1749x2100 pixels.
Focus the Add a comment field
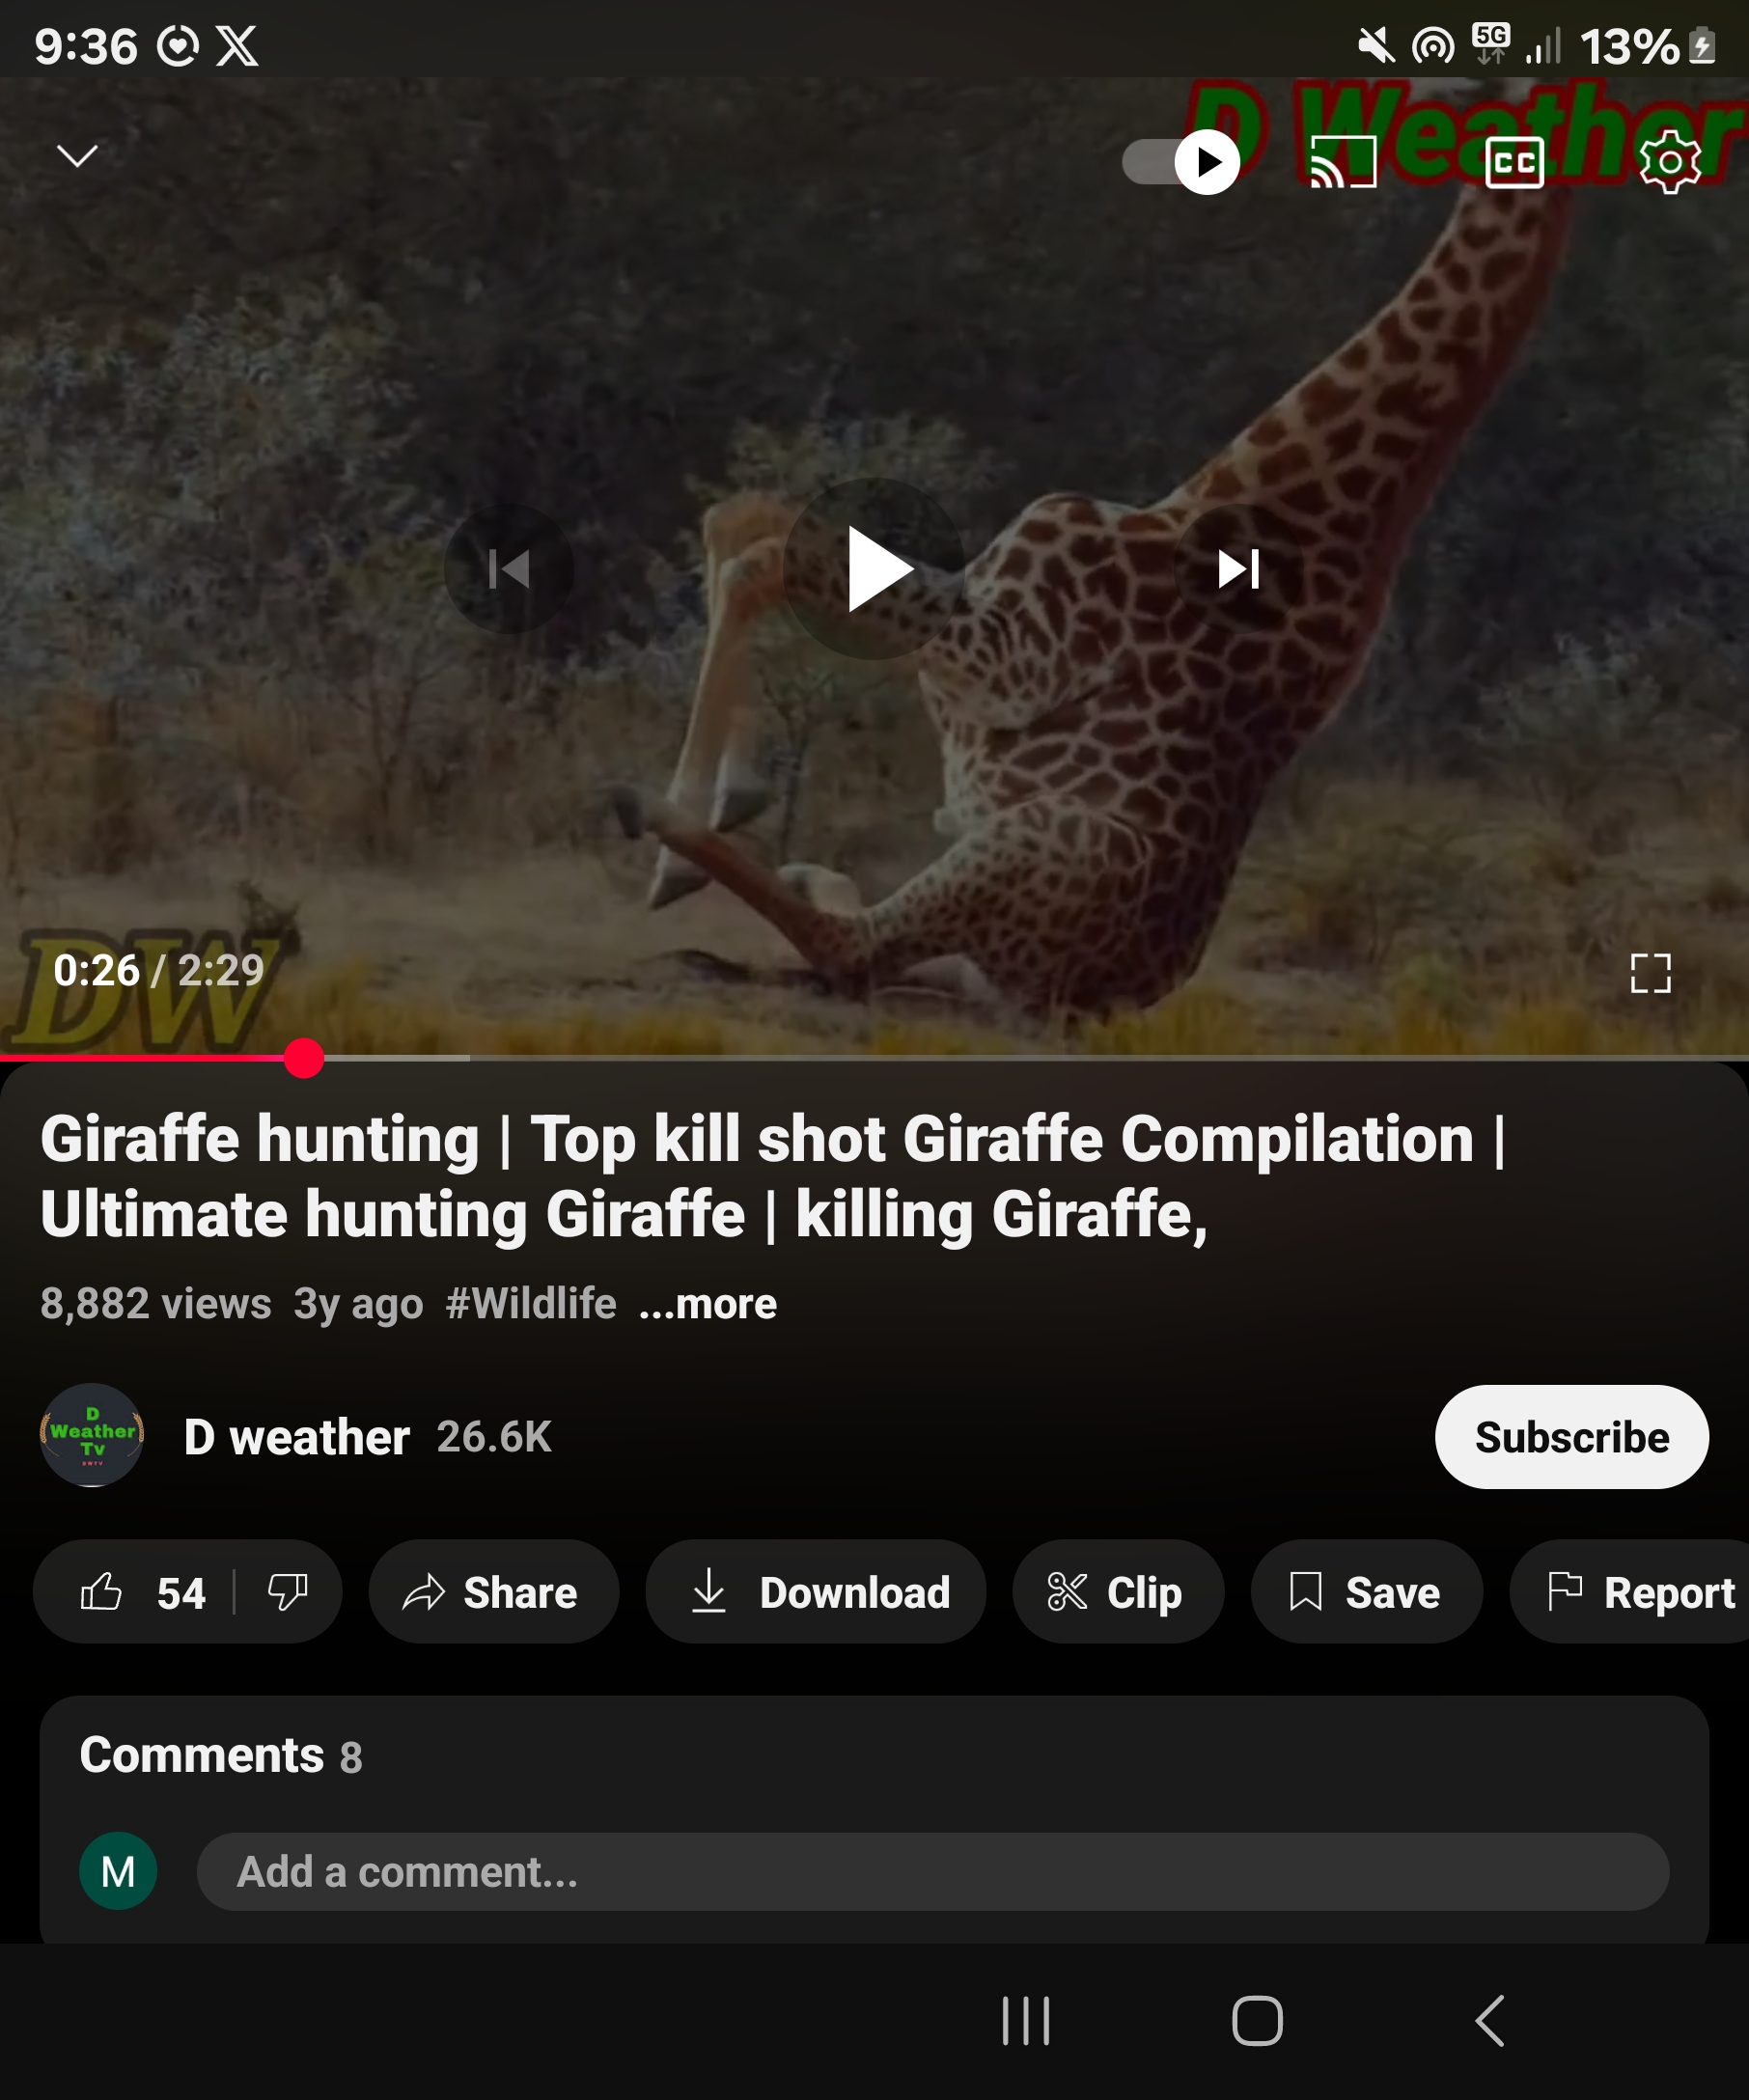[932, 1872]
